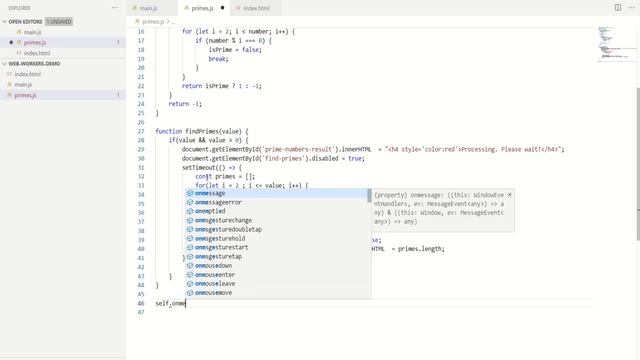Screen dimensions: 640x360
Task: Click the editor vertical scrollbar
Action: pyautogui.click(x=638, y=163)
